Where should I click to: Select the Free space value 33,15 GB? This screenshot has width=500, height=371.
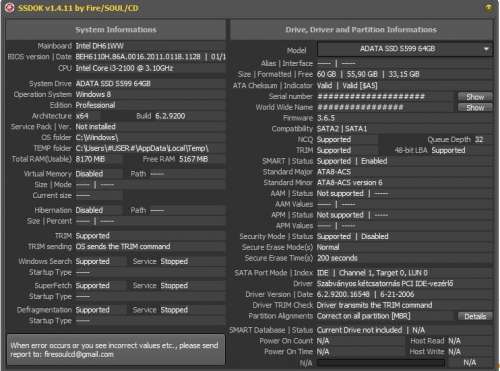[x=404, y=74]
